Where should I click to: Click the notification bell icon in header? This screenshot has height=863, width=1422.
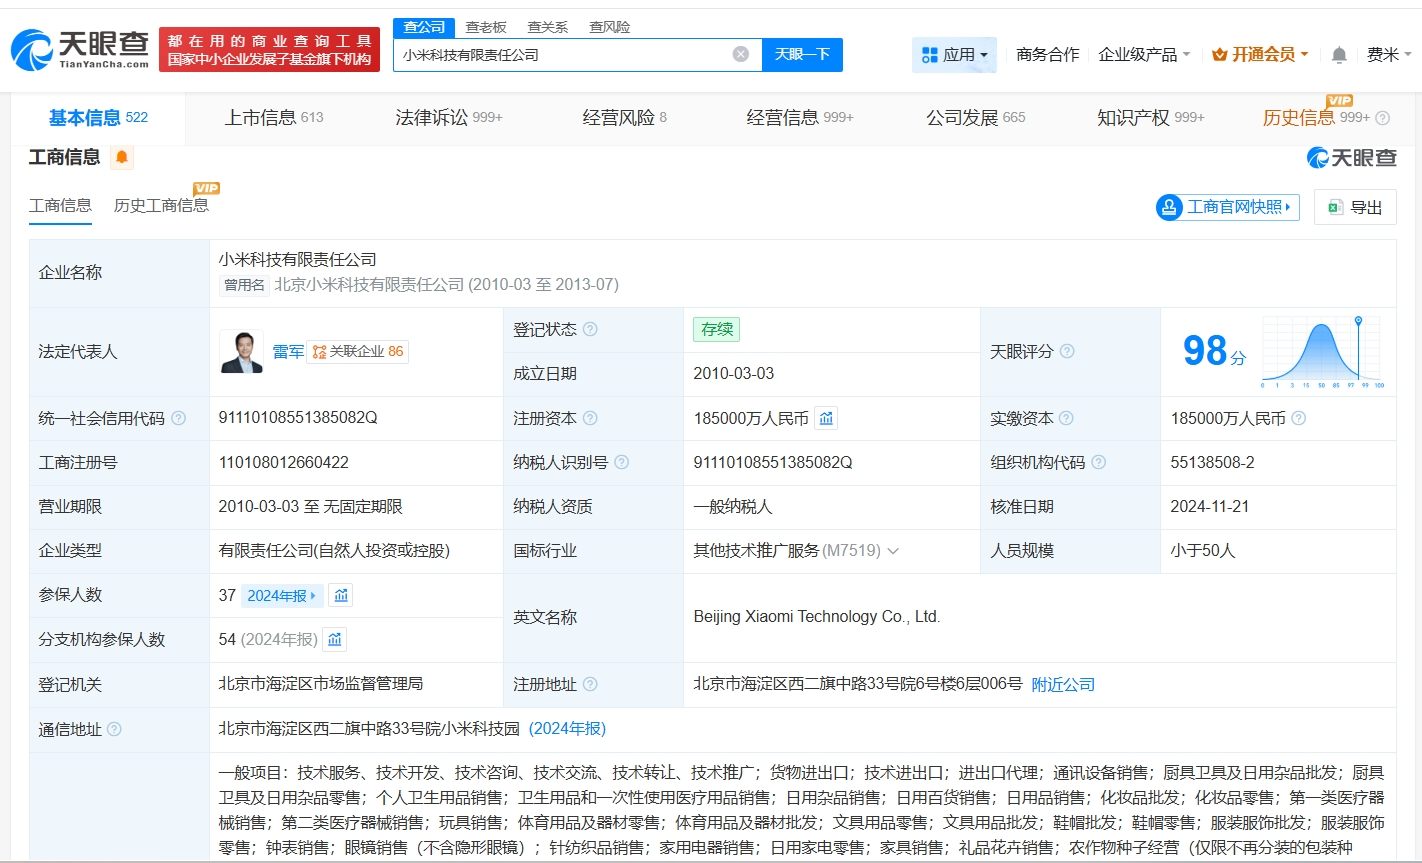(1339, 55)
